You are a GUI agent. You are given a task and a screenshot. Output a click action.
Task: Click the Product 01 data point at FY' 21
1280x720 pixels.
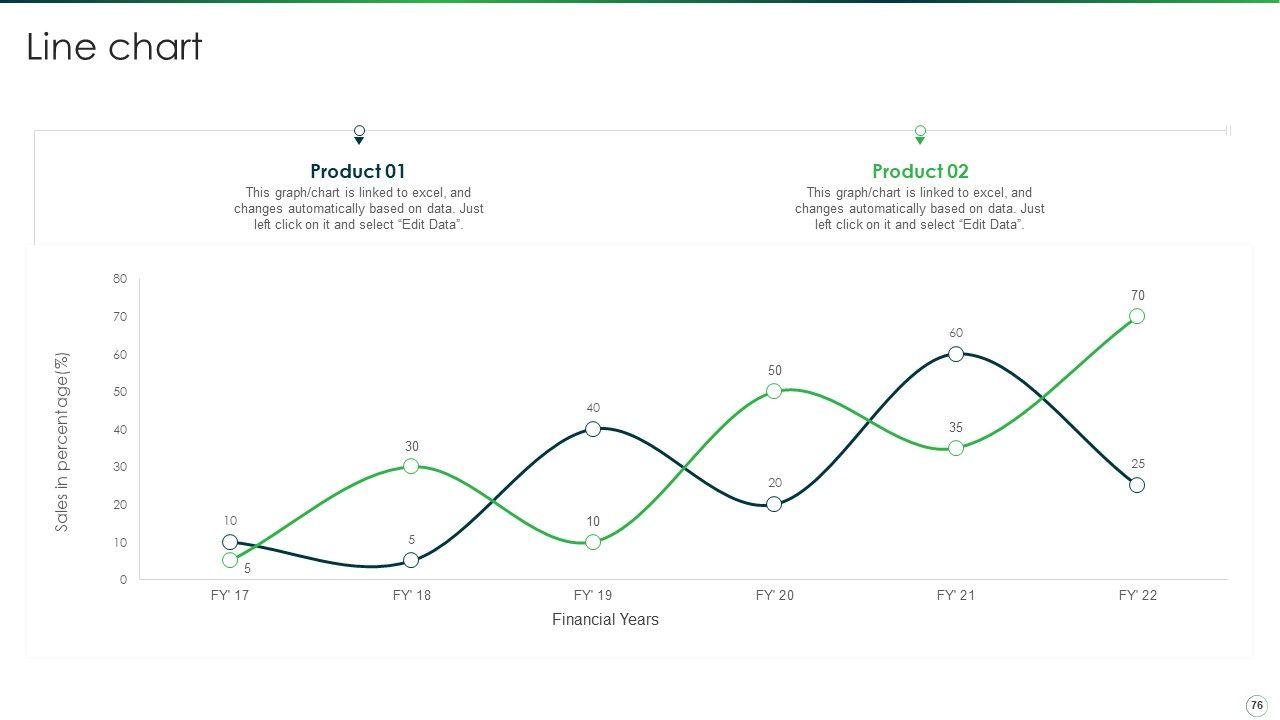point(956,354)
